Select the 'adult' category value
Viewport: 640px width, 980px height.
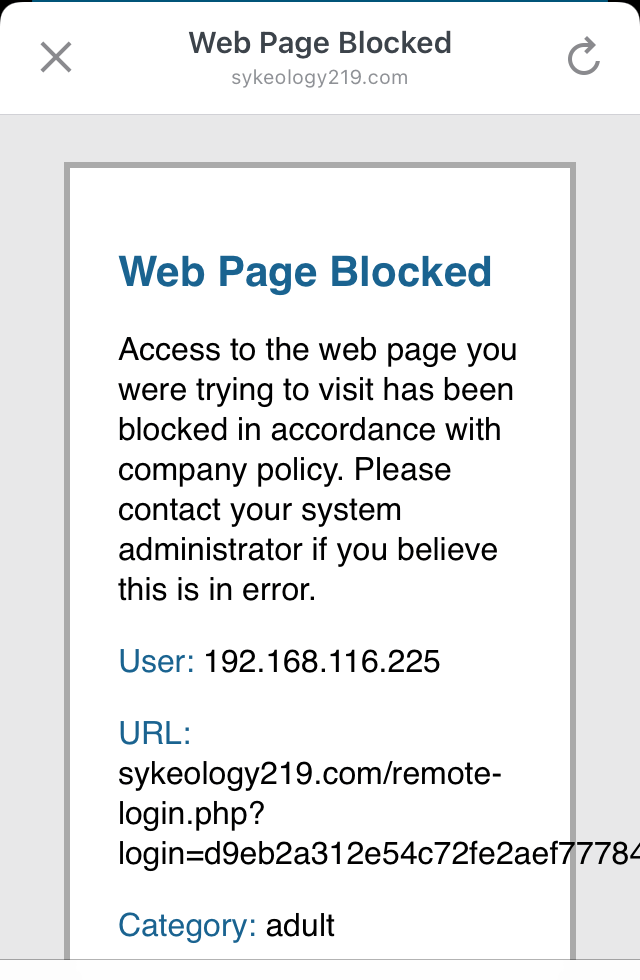coord(300,926)
